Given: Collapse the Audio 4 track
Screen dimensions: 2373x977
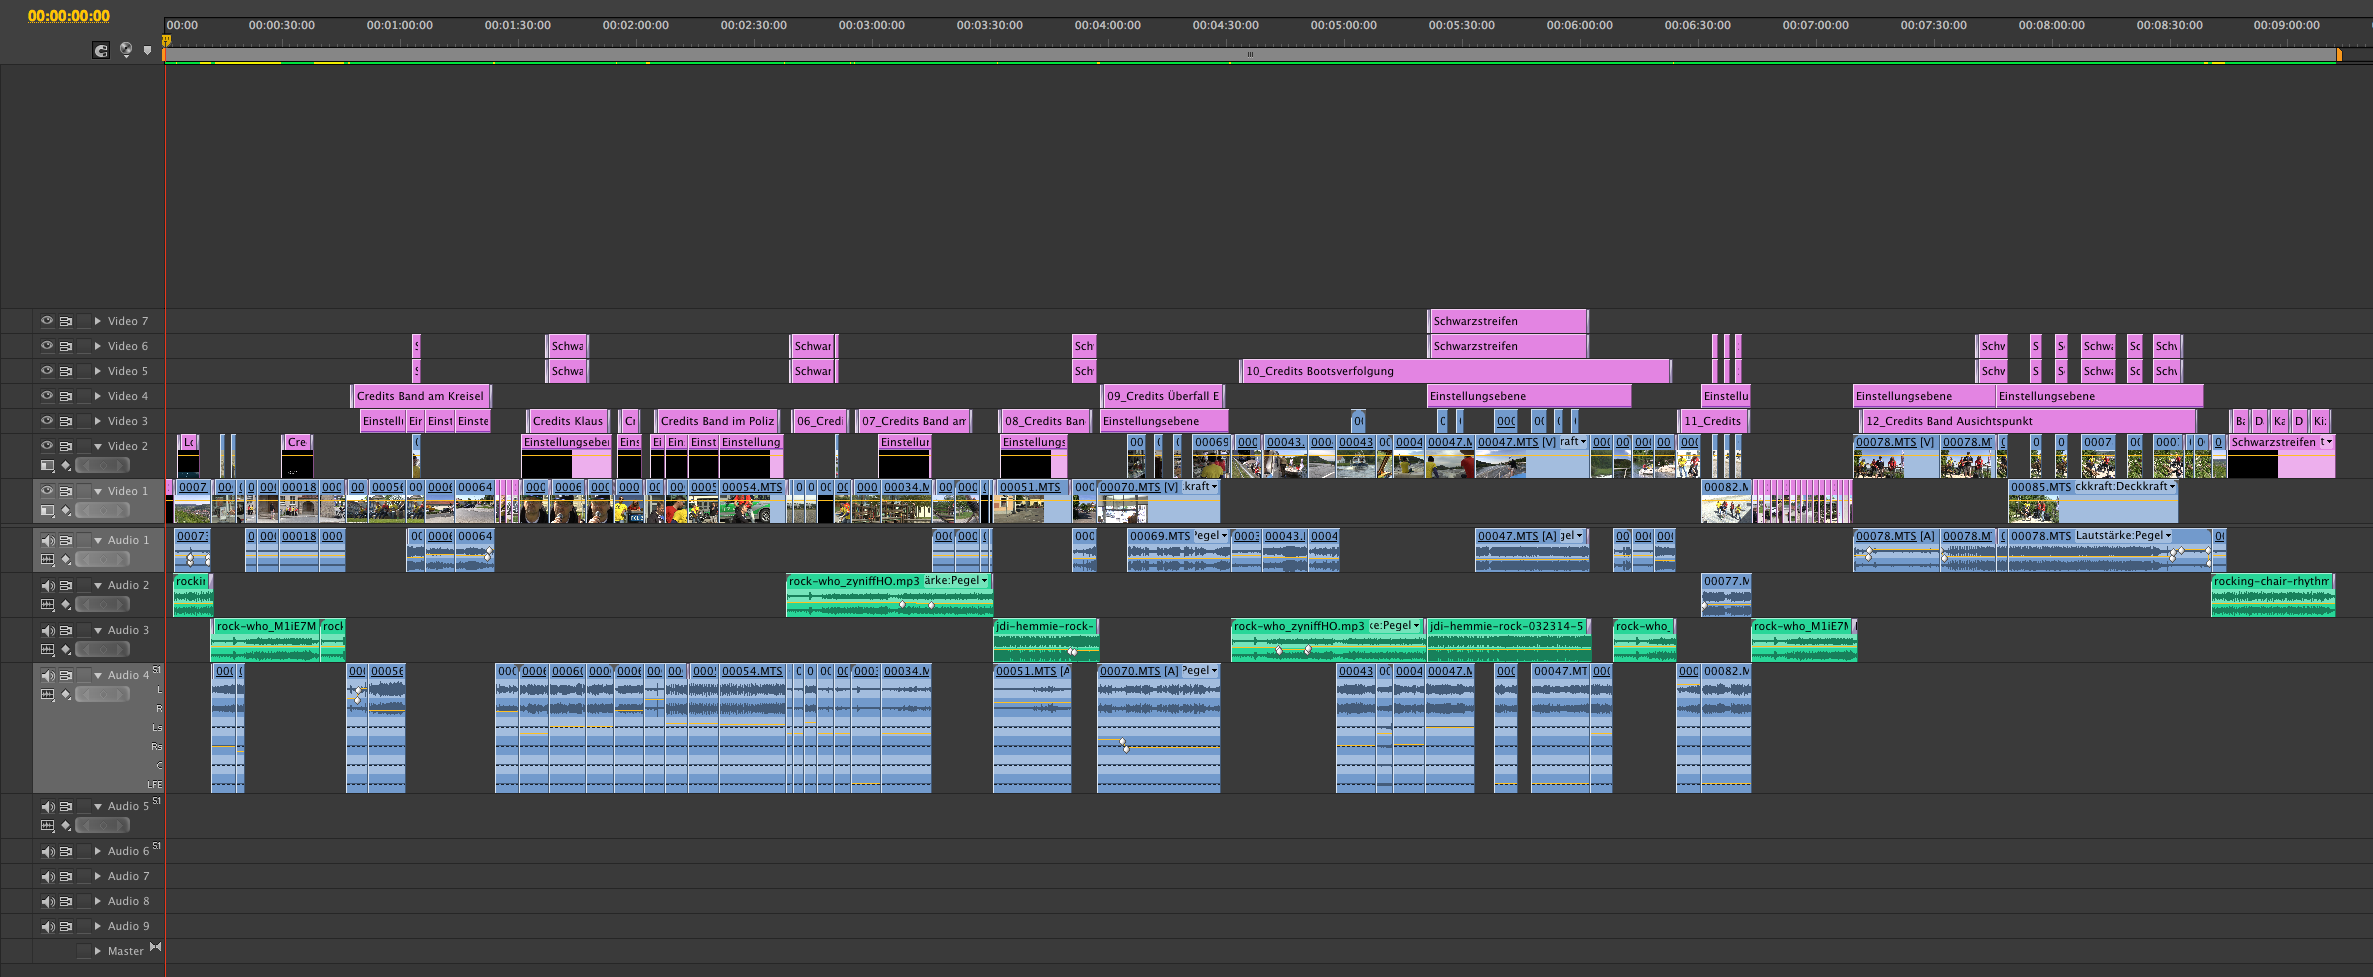Looking at the screenshot, I should (x=98, y=675).
